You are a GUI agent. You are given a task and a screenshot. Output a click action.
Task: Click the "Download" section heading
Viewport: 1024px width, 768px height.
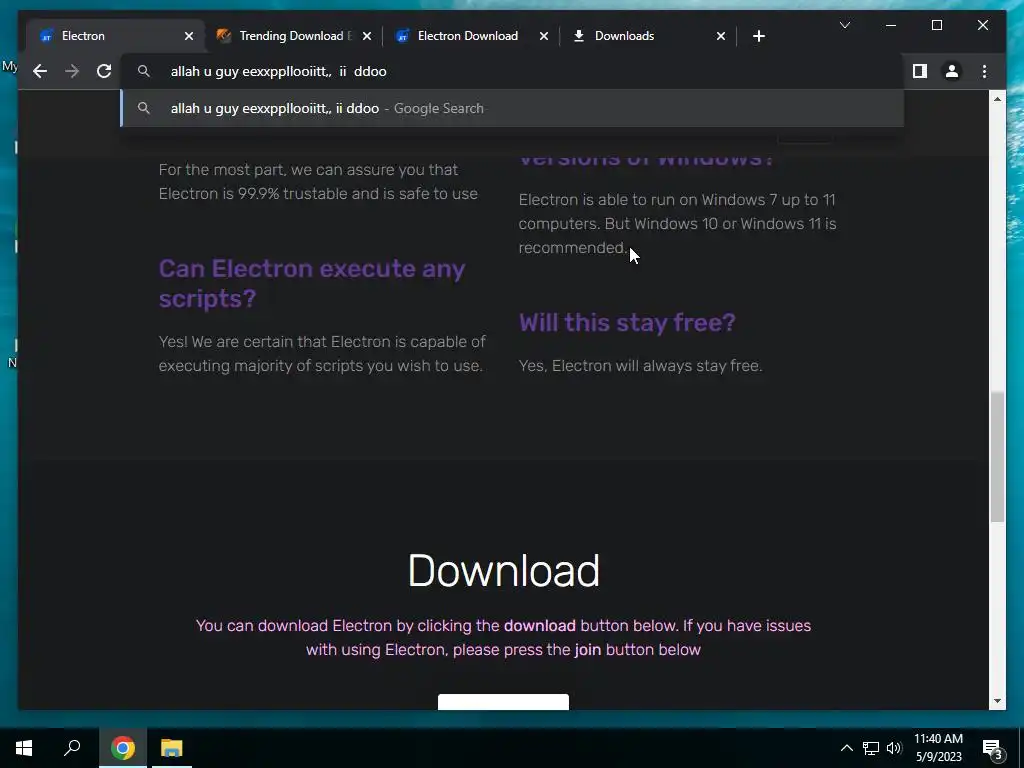504,571
